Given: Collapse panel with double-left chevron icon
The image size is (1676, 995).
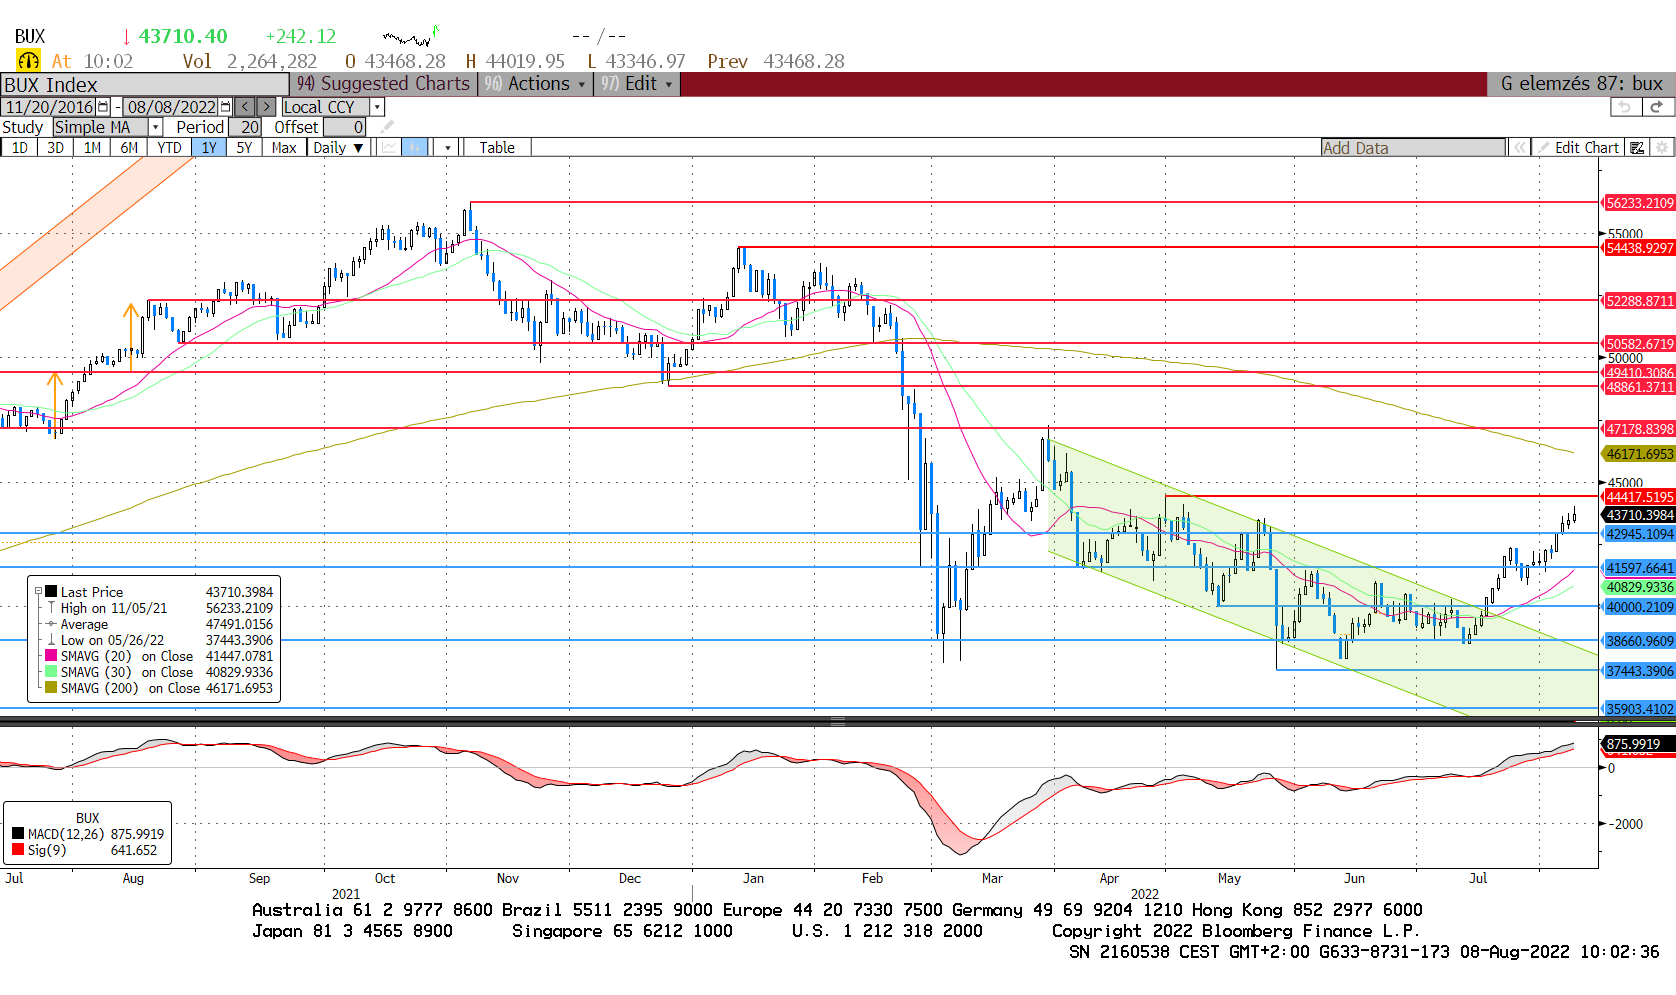Looking at the screenshot, I should tap(1519, 148).
